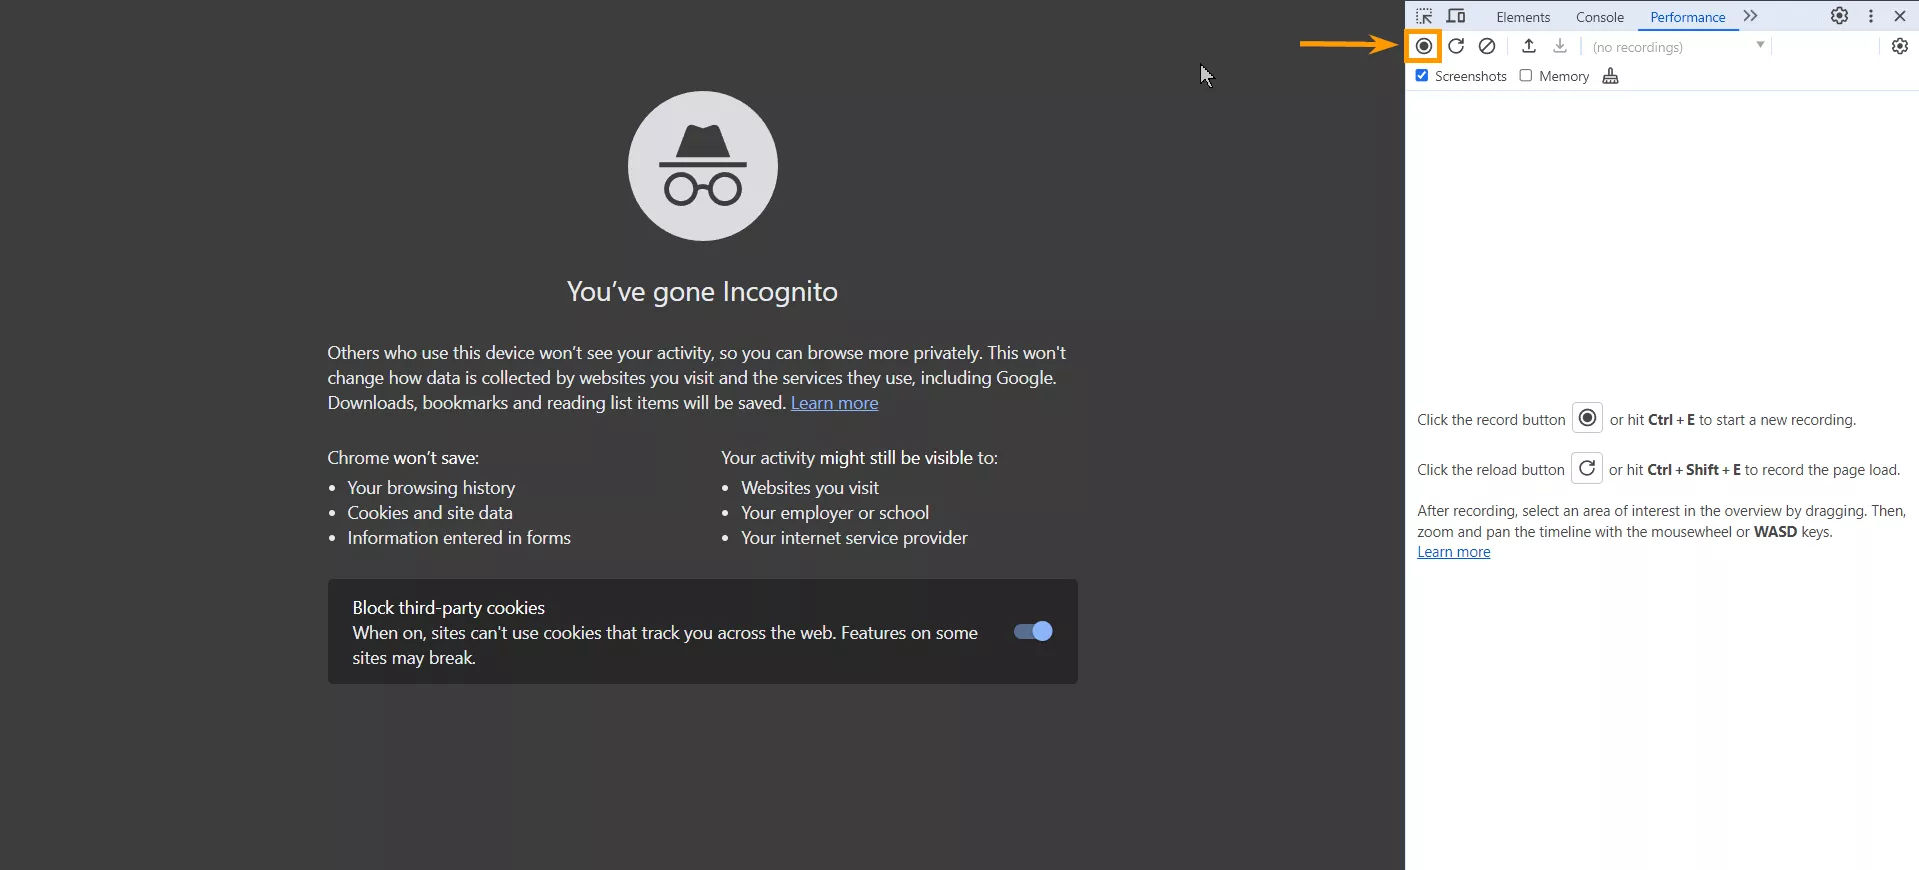This screenshot has height=870, width=1919.
Task: Open DevTools settings gear
Action: pyautogui.click(x=1839, y=16)
